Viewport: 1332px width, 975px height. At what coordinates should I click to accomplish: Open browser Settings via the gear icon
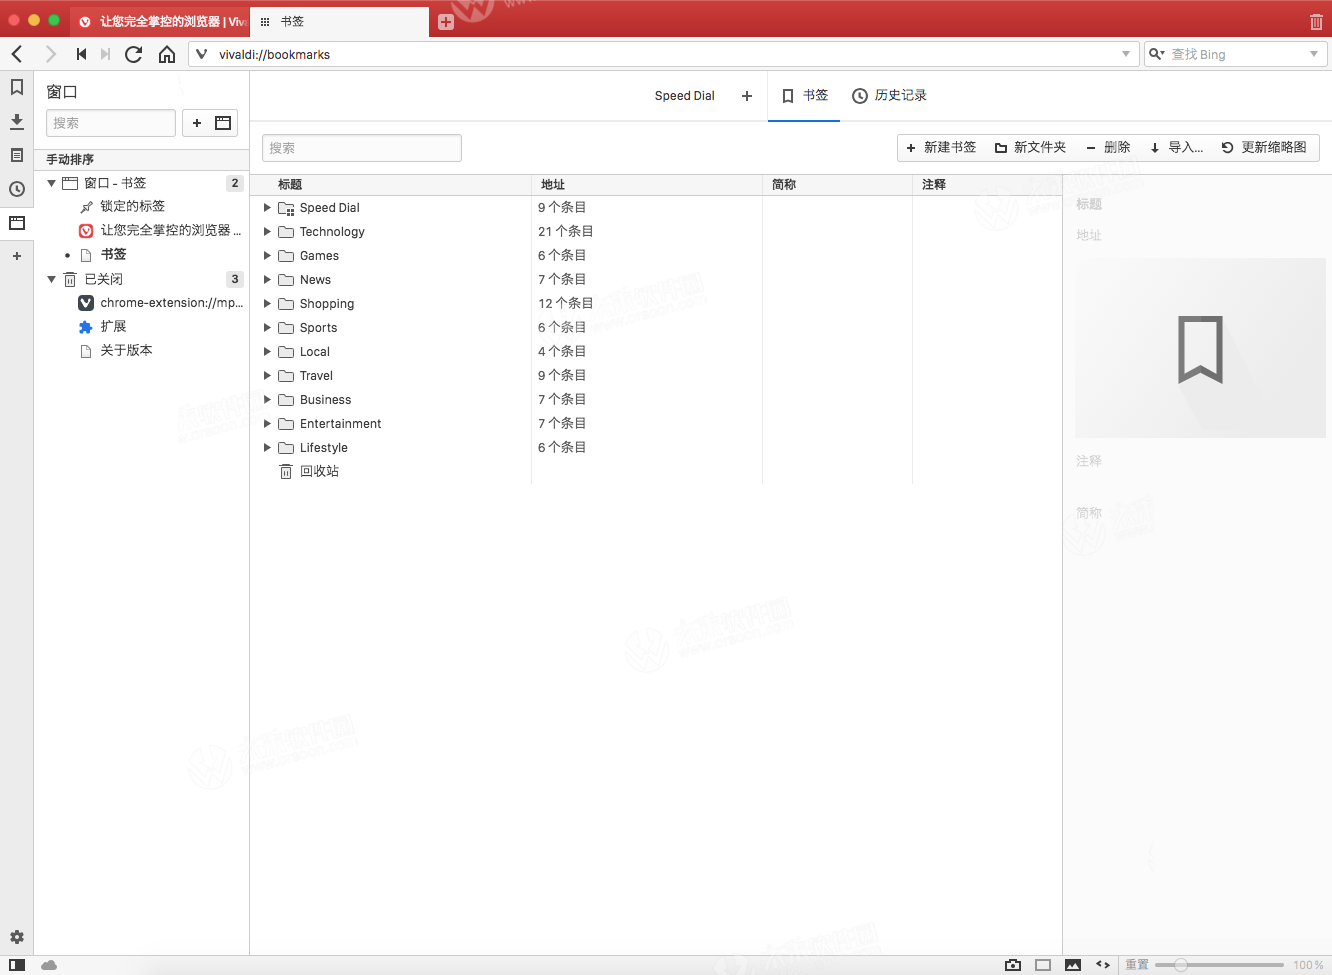[16, 937]
